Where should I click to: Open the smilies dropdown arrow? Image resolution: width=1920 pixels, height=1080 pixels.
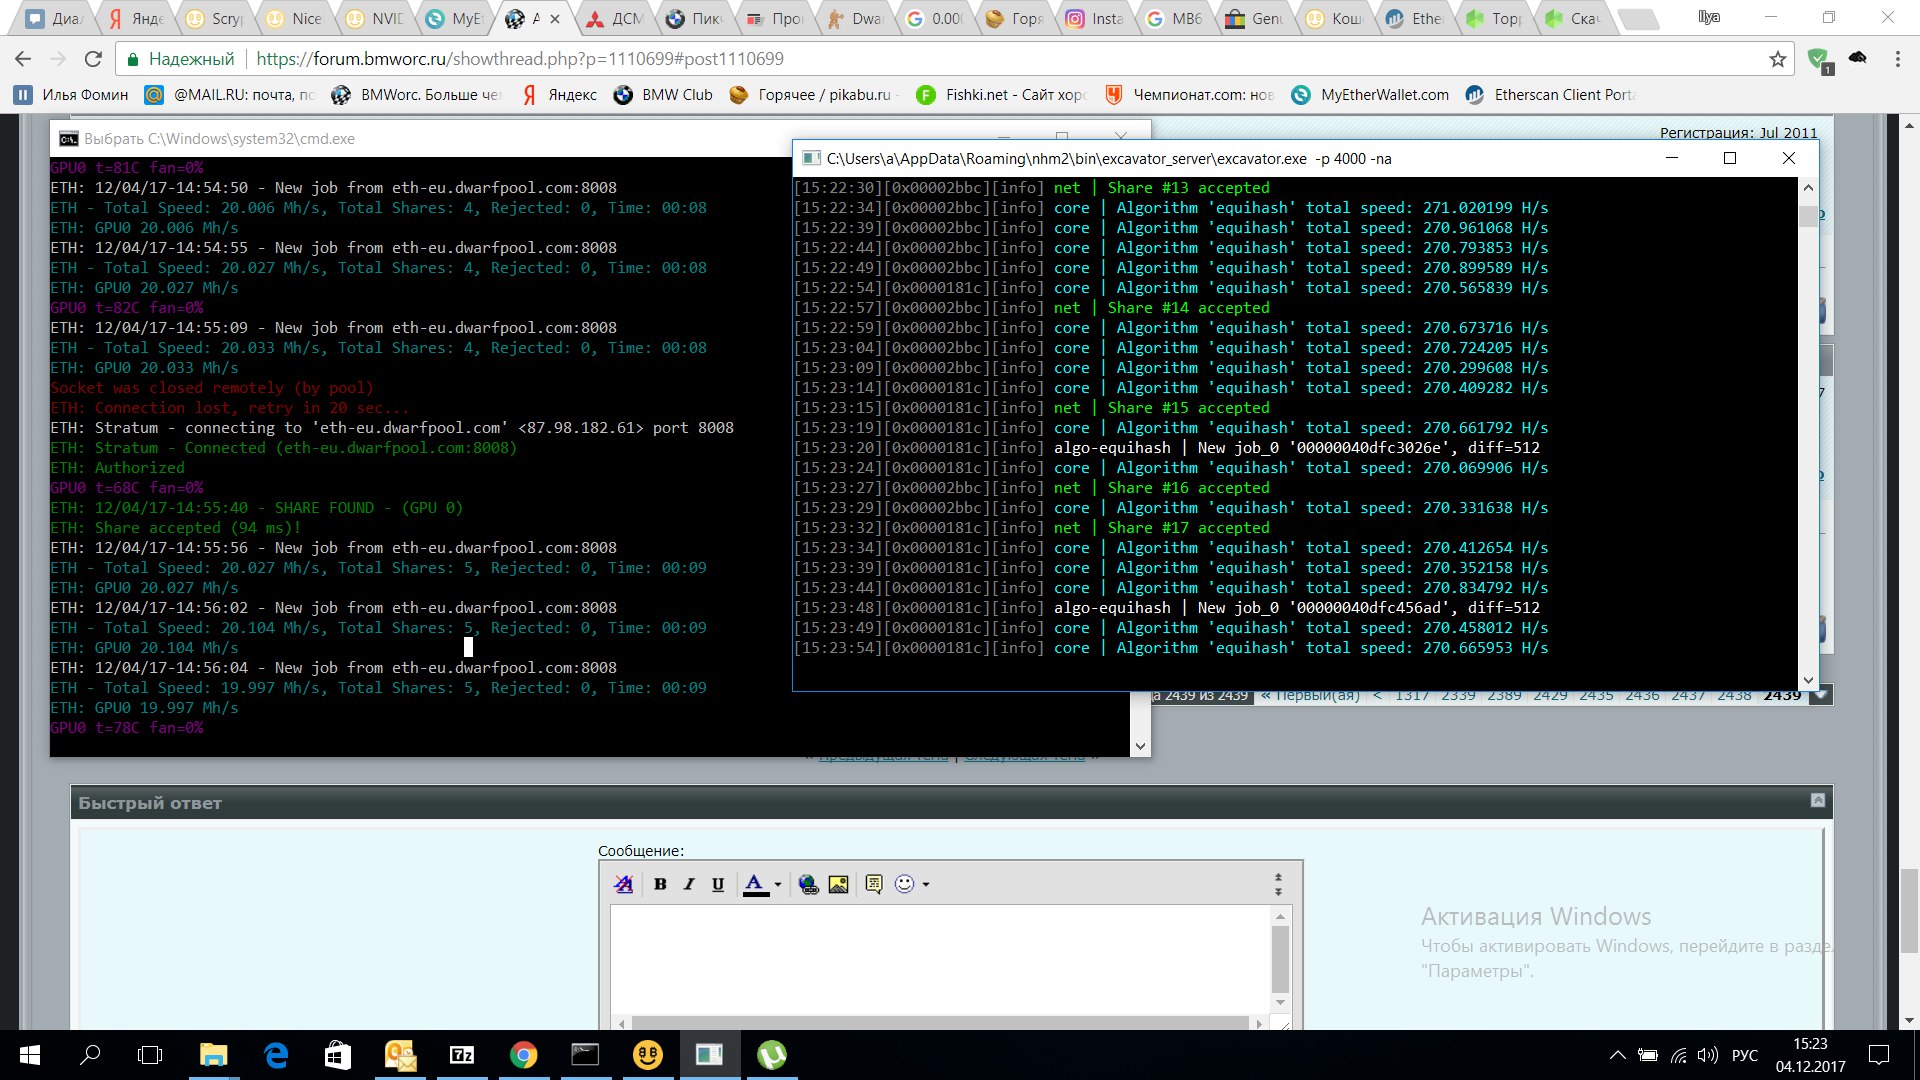coord(926,885)
